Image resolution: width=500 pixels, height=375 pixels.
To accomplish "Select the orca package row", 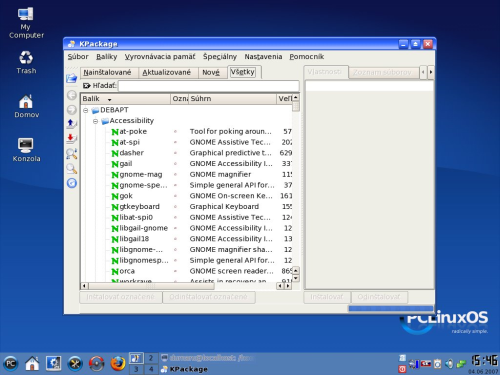I will 186,271.
